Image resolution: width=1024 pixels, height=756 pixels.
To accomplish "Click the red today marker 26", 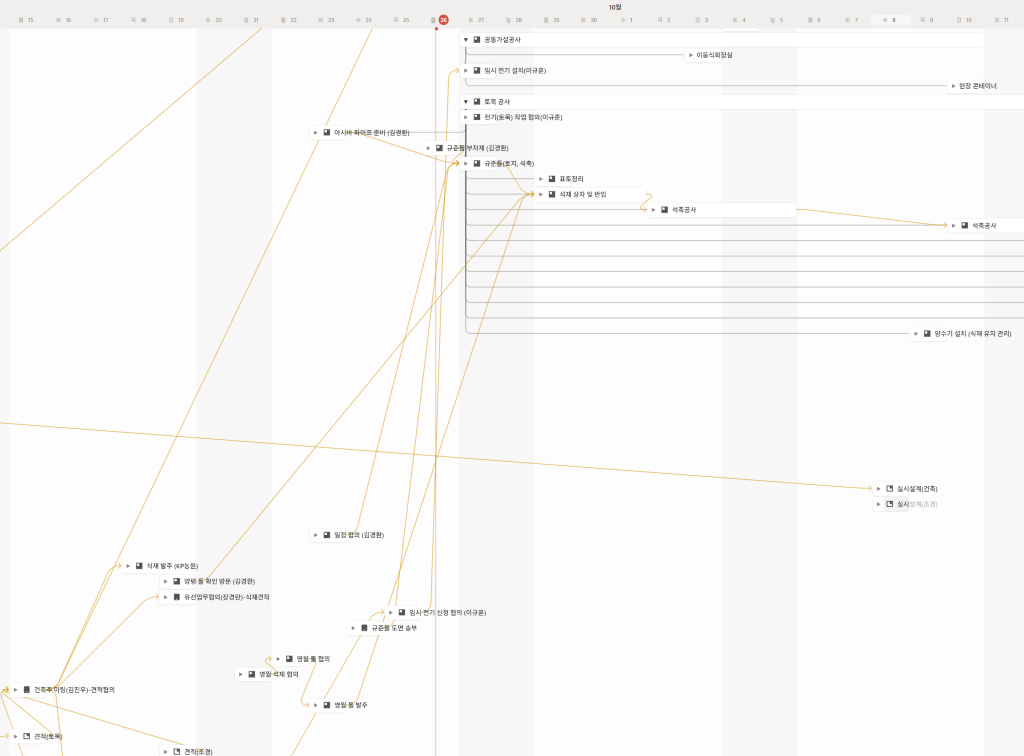I will click(x=443, y=19).
